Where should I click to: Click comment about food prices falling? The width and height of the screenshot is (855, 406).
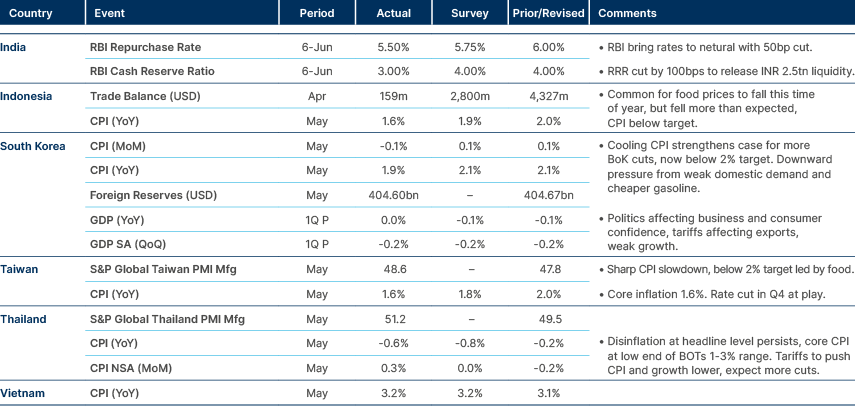(x=707, y=108)
